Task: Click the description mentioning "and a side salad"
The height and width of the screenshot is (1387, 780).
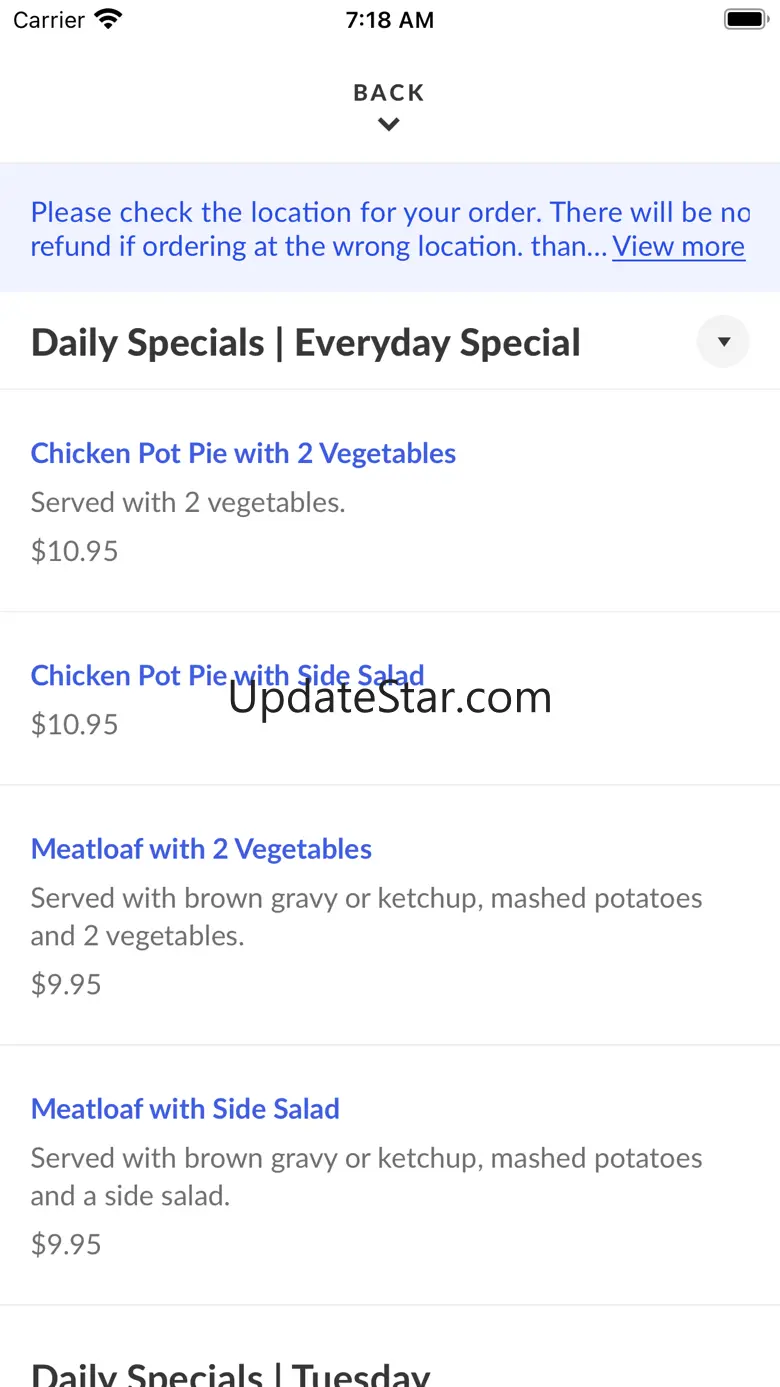Action: 366,1176
